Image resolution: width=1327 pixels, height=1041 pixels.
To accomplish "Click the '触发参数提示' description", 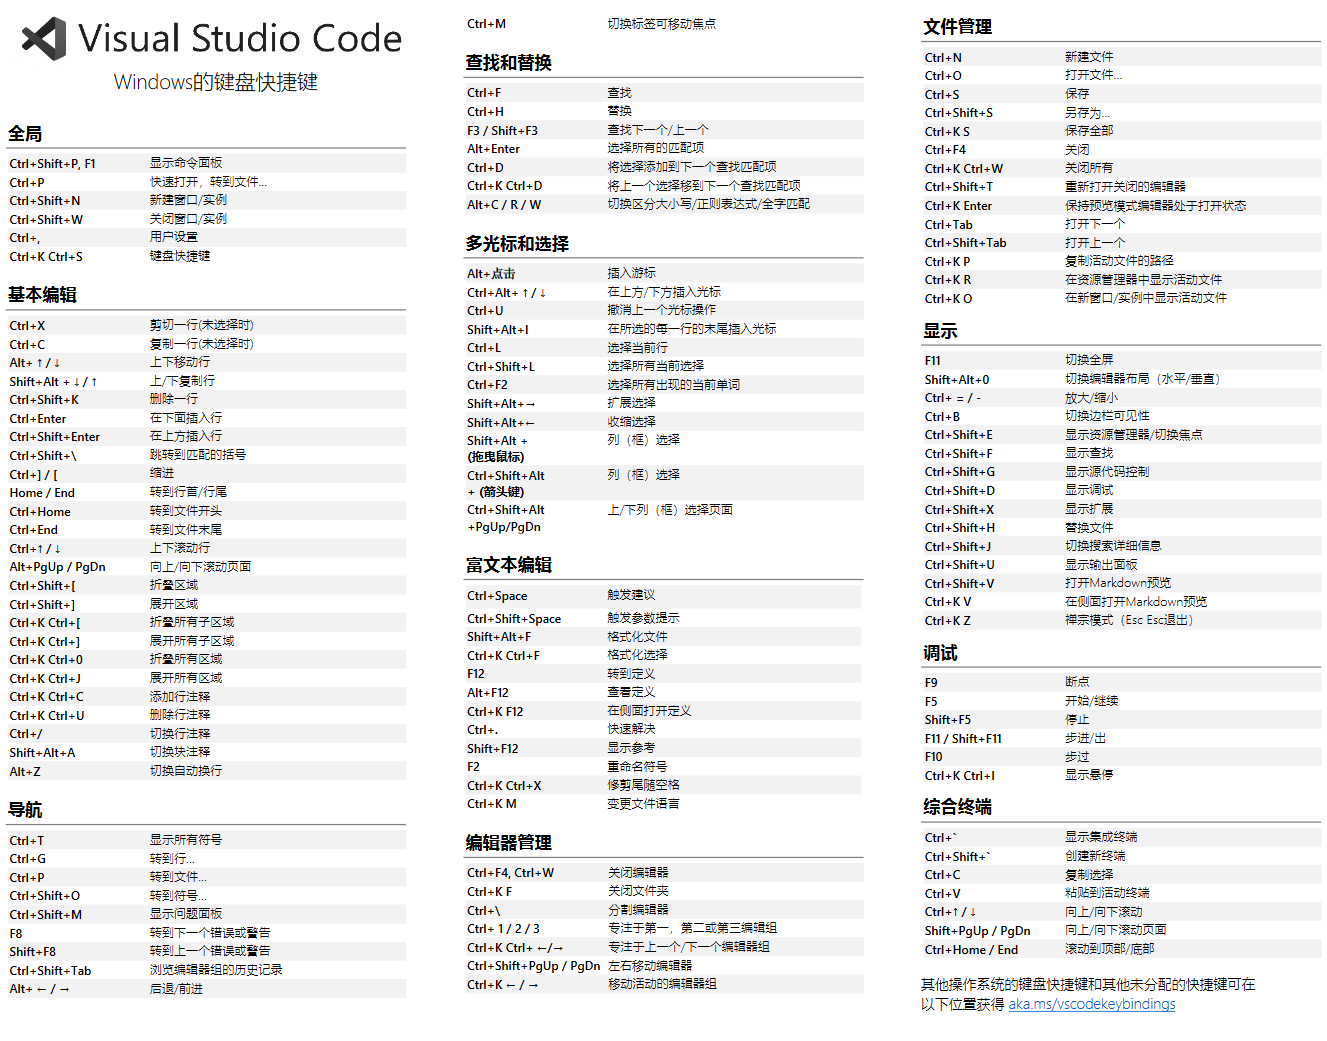I will (x=643, y=618).
